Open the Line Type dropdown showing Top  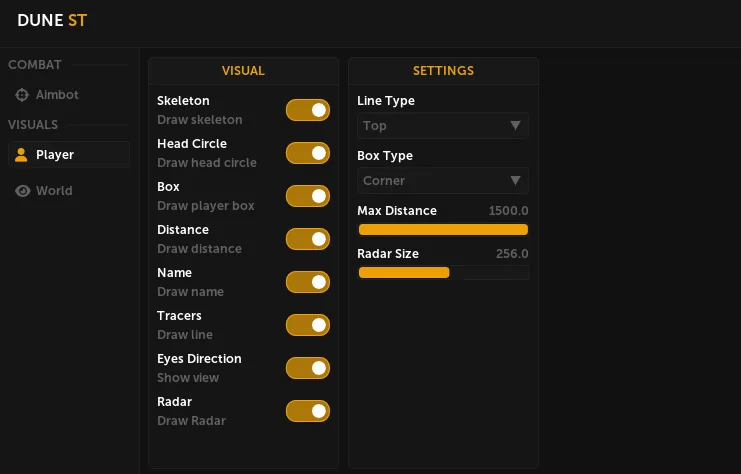(x=442, y=126)
